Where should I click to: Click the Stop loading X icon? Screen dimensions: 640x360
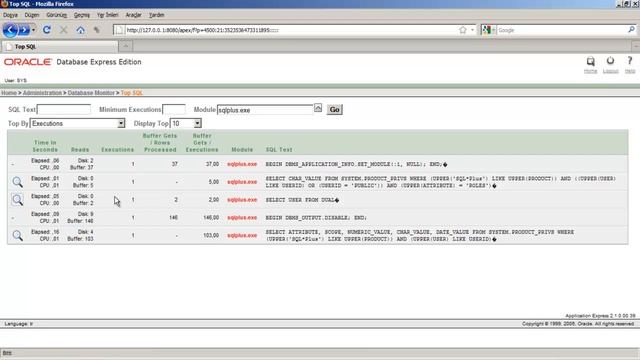63,30
